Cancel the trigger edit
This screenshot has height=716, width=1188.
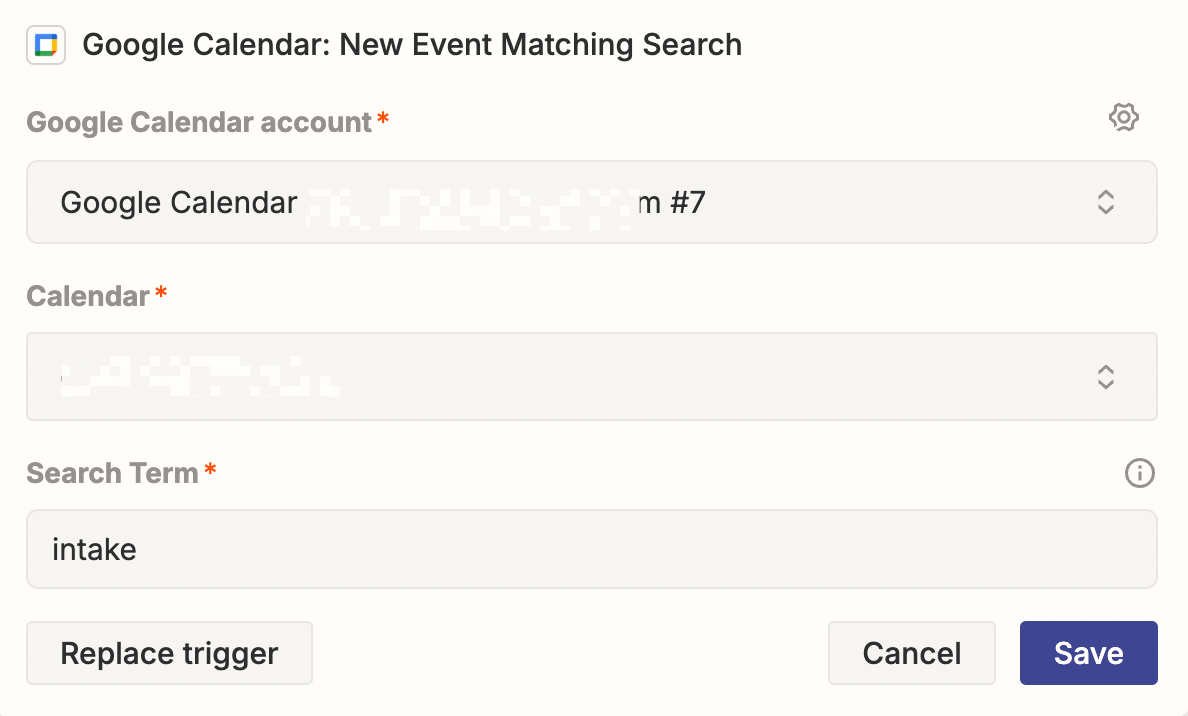coord(911,653)
